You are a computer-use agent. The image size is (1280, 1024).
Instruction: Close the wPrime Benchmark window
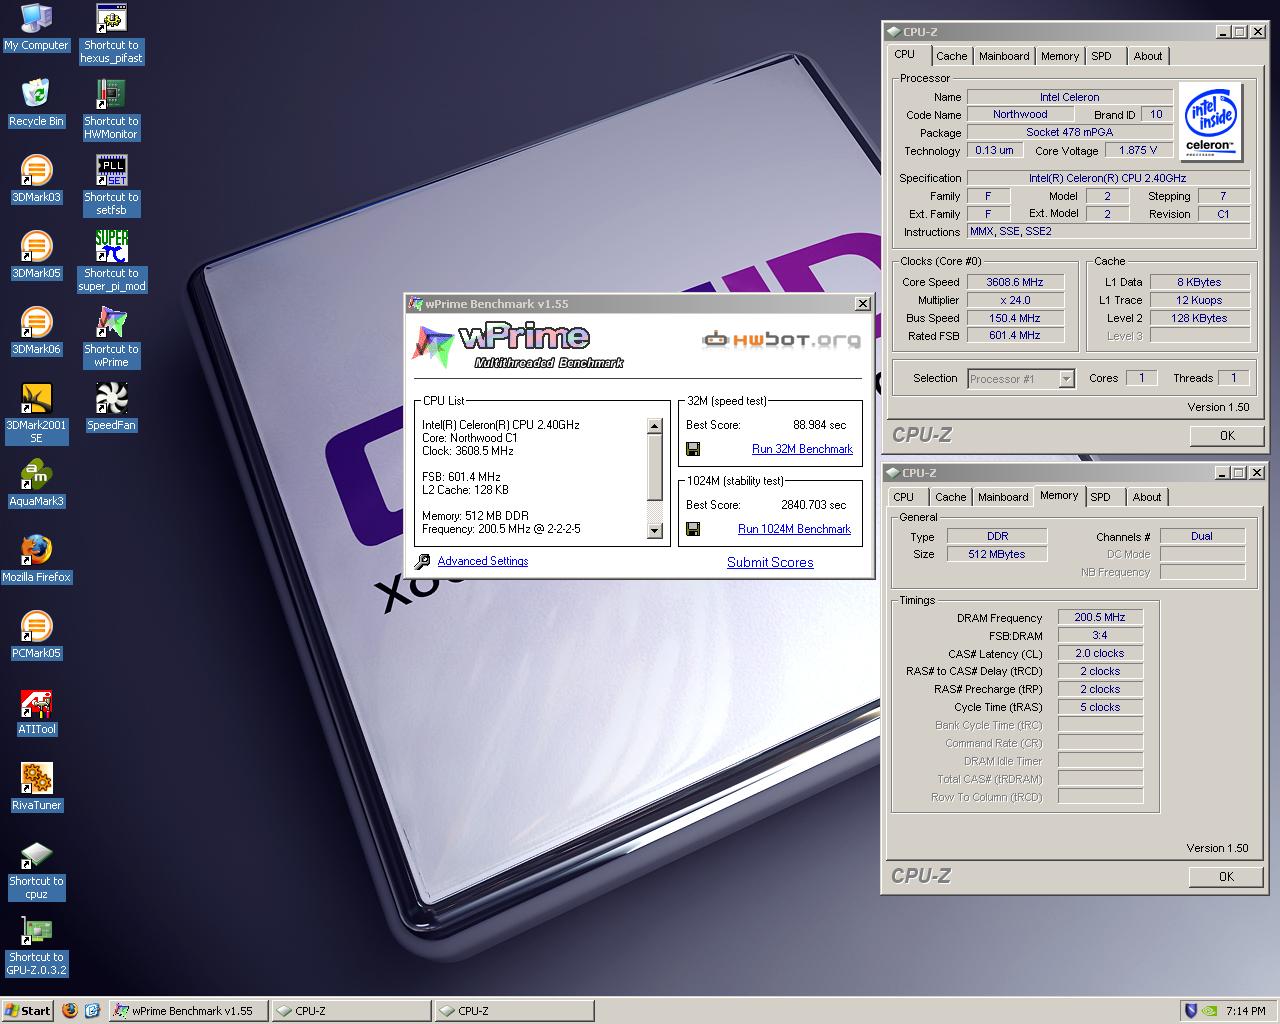click(x=862, y=304)
